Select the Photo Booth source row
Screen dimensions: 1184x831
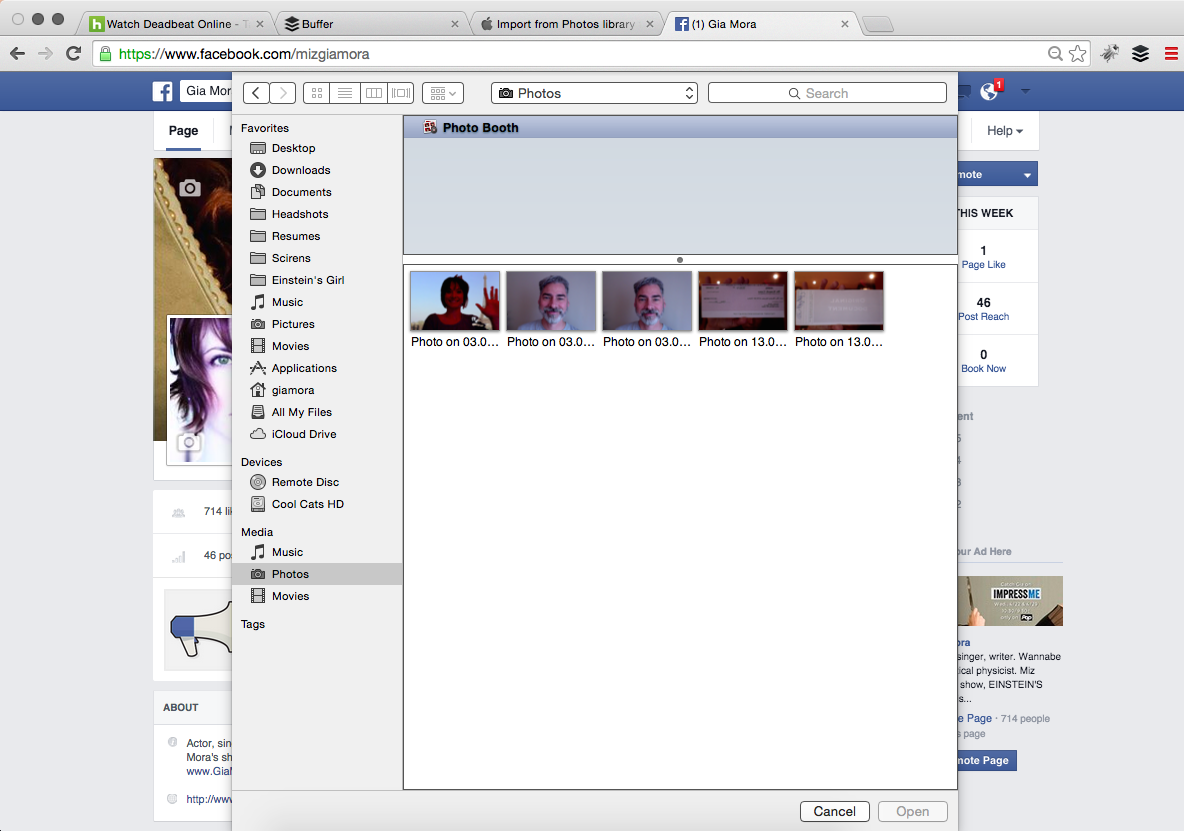coord(680,128)
